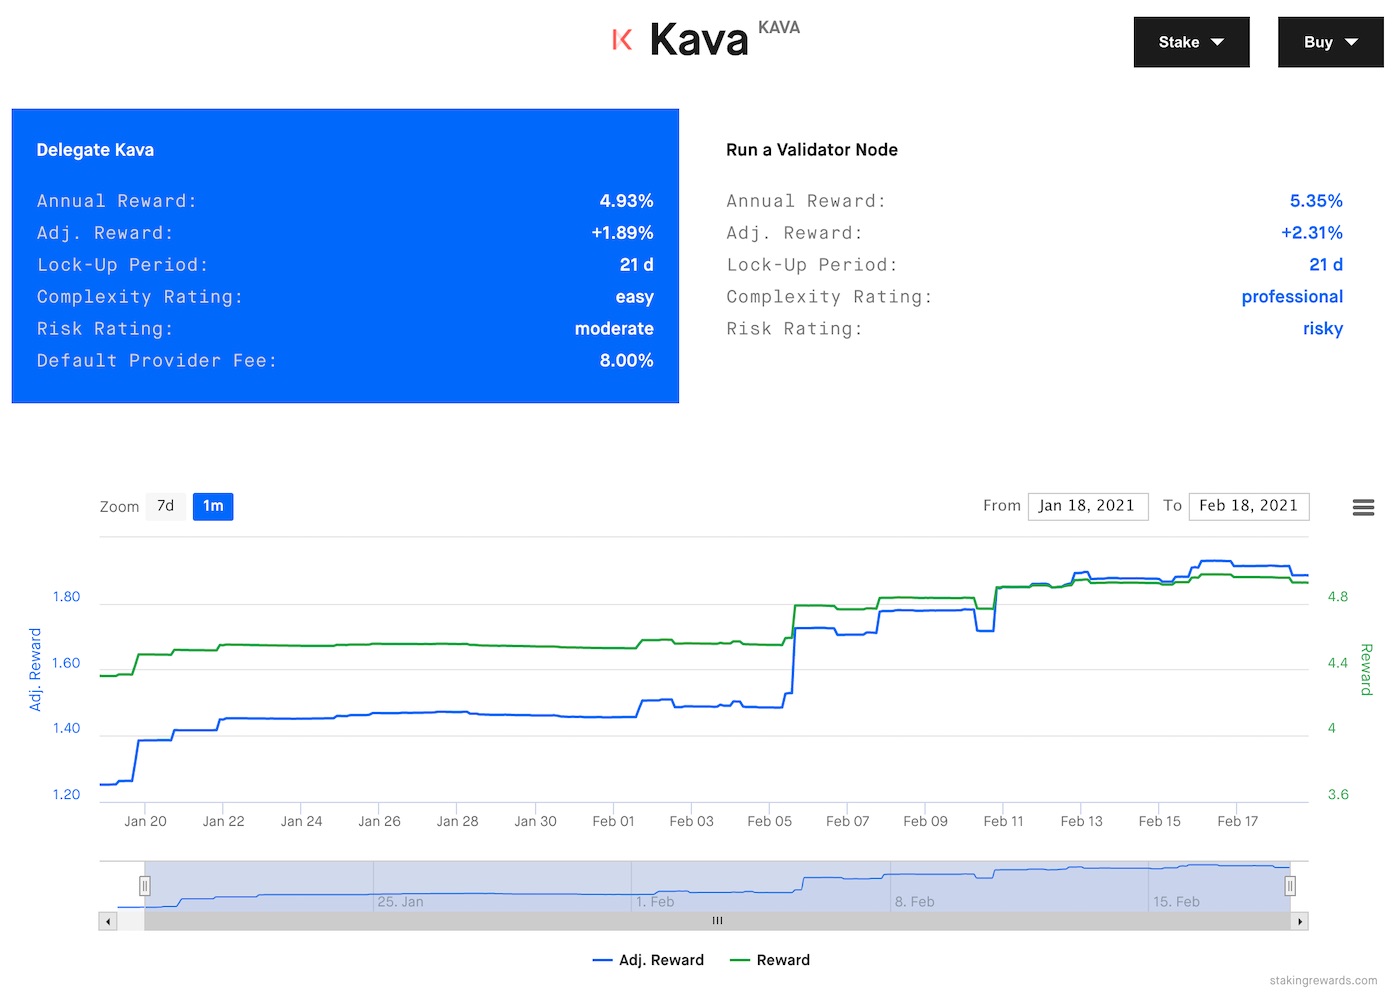The width and height of the screenshot is (1400, 992).
Task: Toggle the Reward series in legend
Action: coord(770,960)
